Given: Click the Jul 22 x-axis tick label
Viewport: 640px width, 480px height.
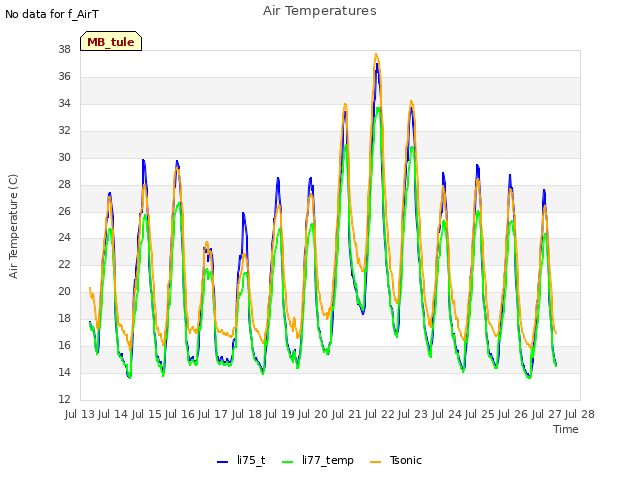Looking at the screenshot, I should coord(380,414).
